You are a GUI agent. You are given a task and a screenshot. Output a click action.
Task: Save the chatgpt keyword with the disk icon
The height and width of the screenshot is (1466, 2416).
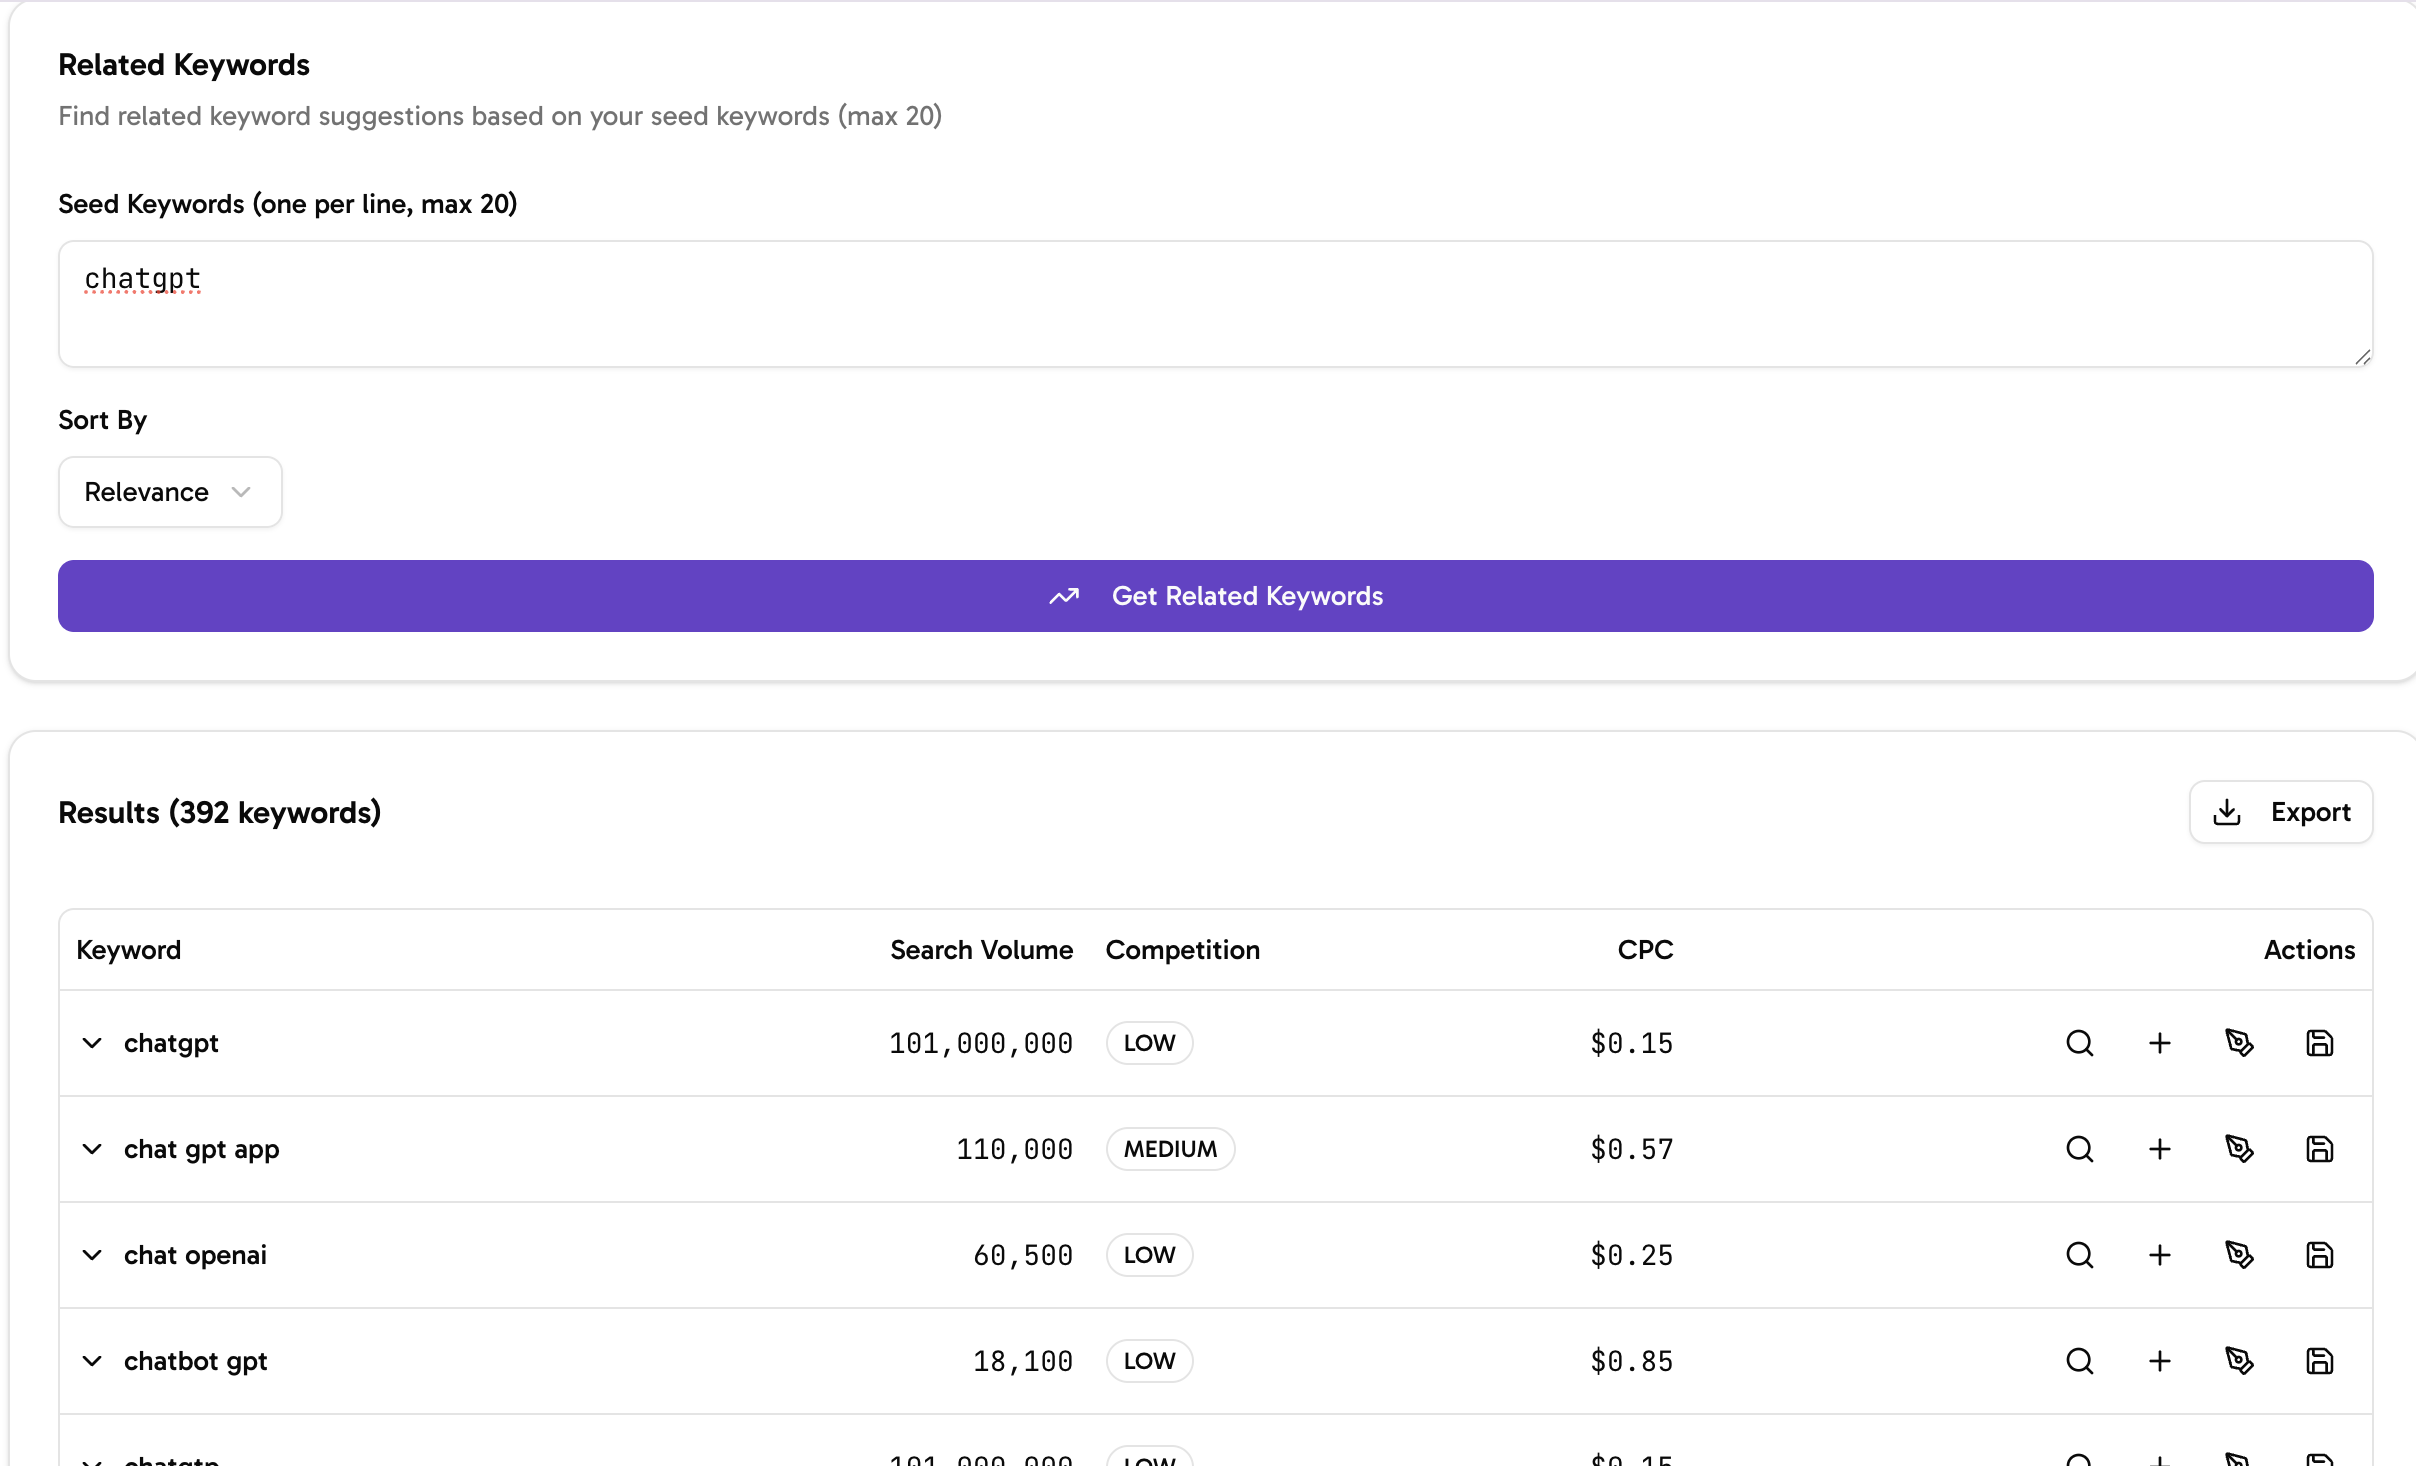pos(2320,1043)
